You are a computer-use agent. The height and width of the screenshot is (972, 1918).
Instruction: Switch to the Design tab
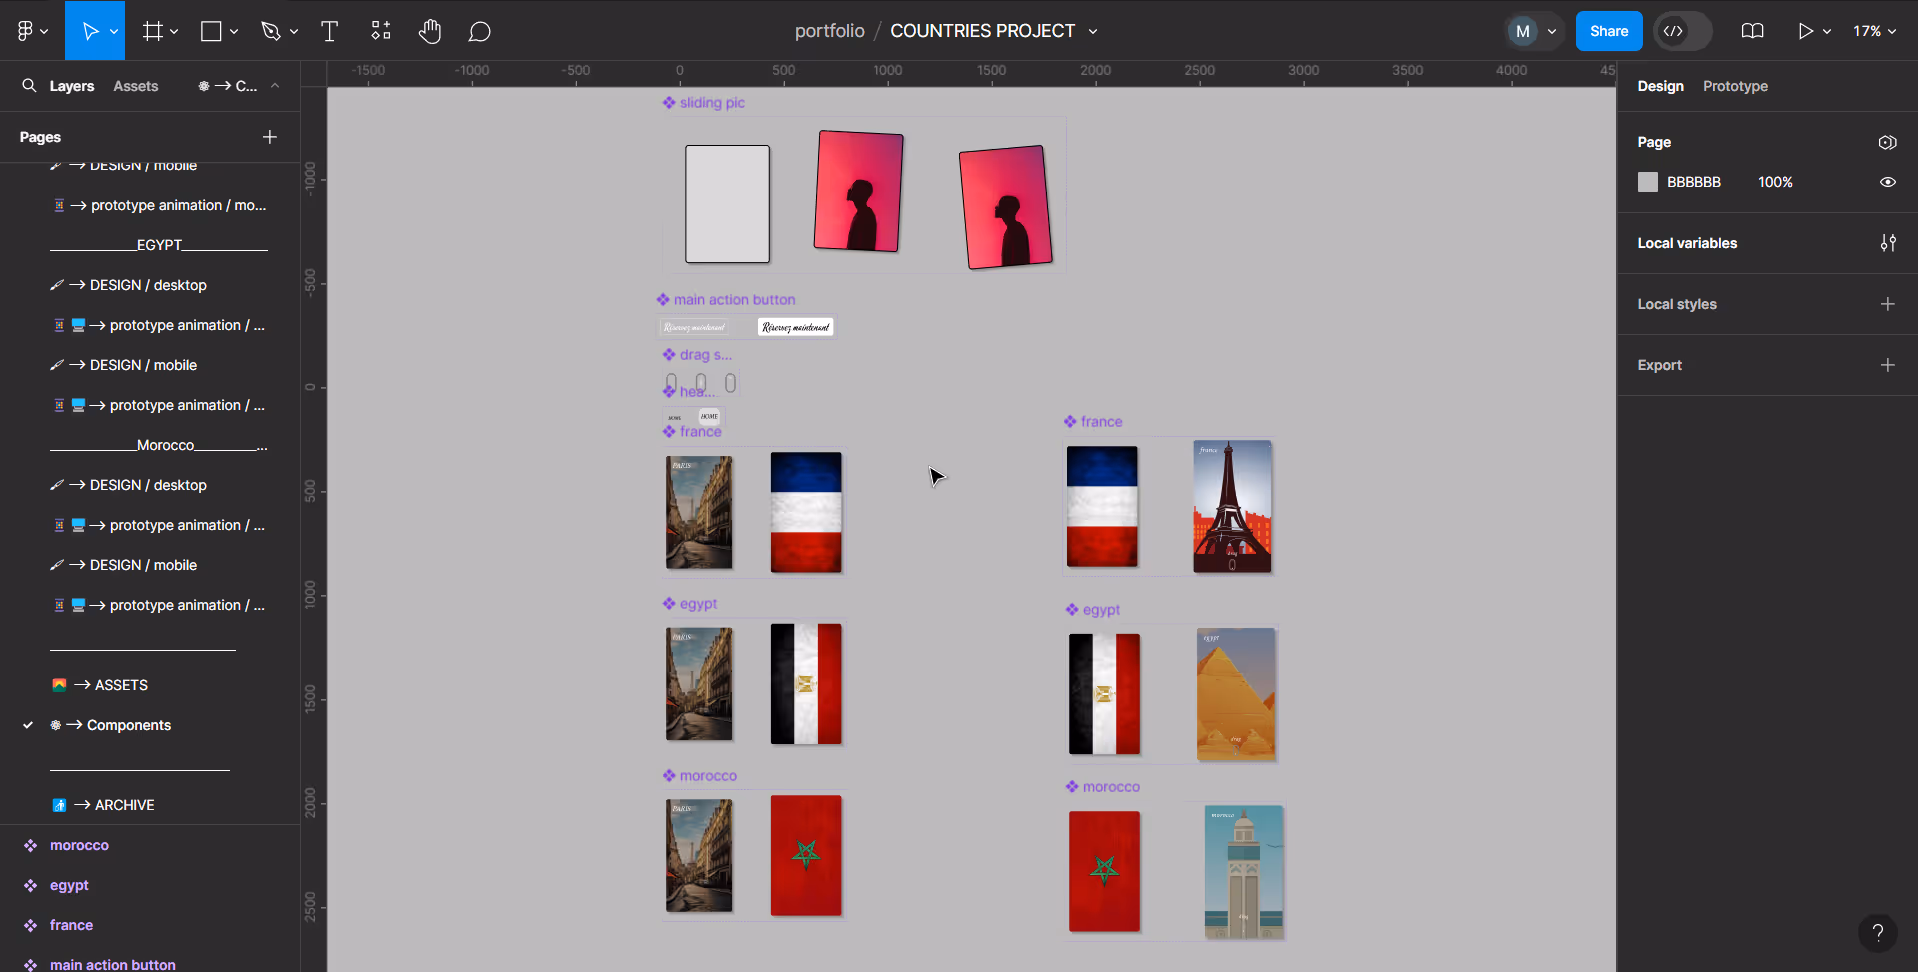1660,86
